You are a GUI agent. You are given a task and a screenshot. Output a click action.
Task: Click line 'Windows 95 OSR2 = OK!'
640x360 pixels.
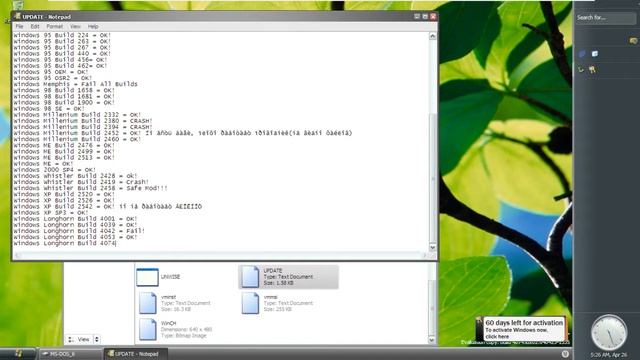[x=53, y=78]
